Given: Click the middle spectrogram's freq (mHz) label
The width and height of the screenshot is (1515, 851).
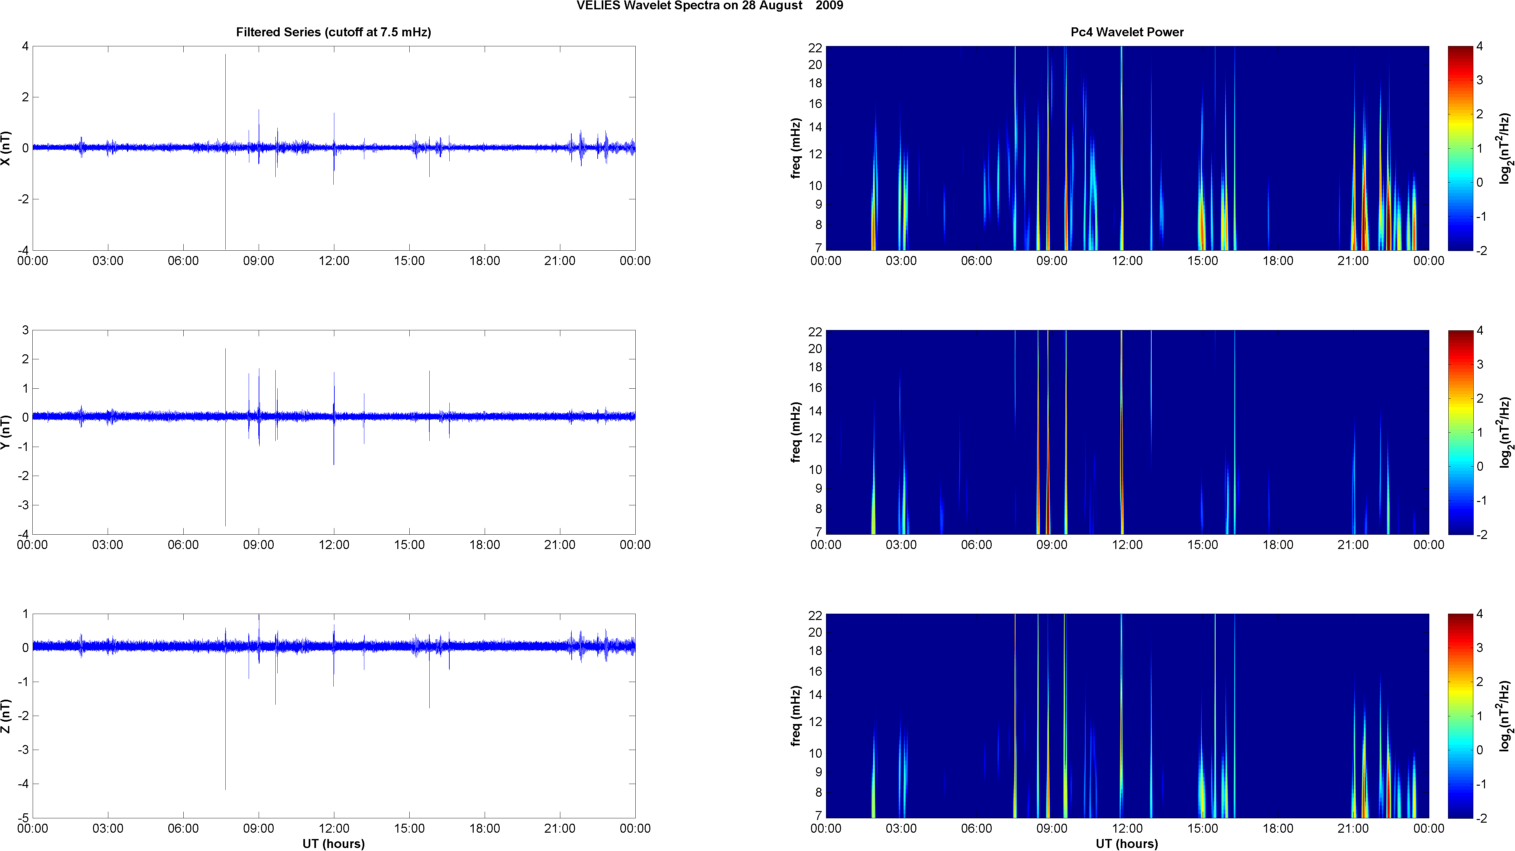Looking at the screenshot, I should [x=796, y=432].
